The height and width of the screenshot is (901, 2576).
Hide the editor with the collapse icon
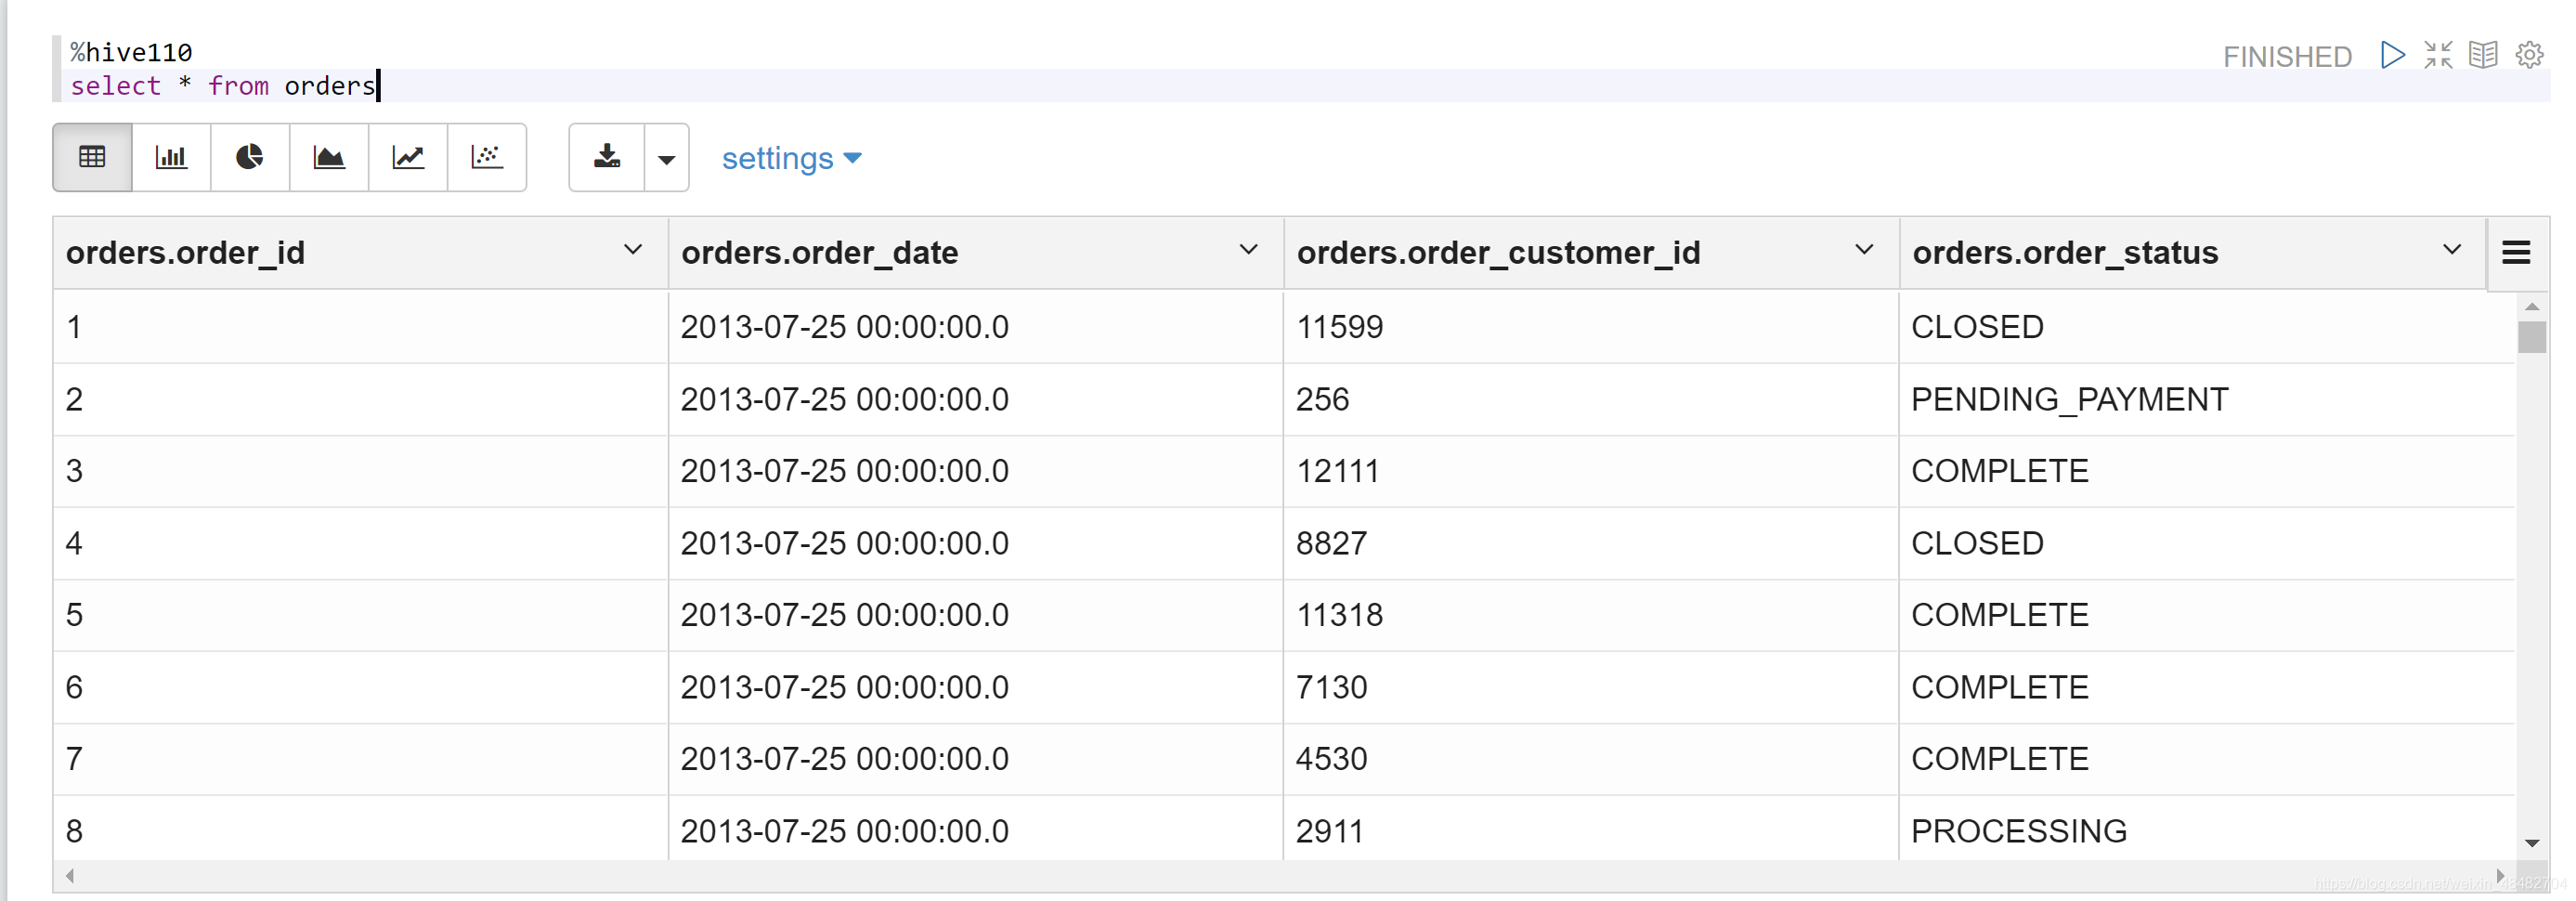[x=2438, y=55]
